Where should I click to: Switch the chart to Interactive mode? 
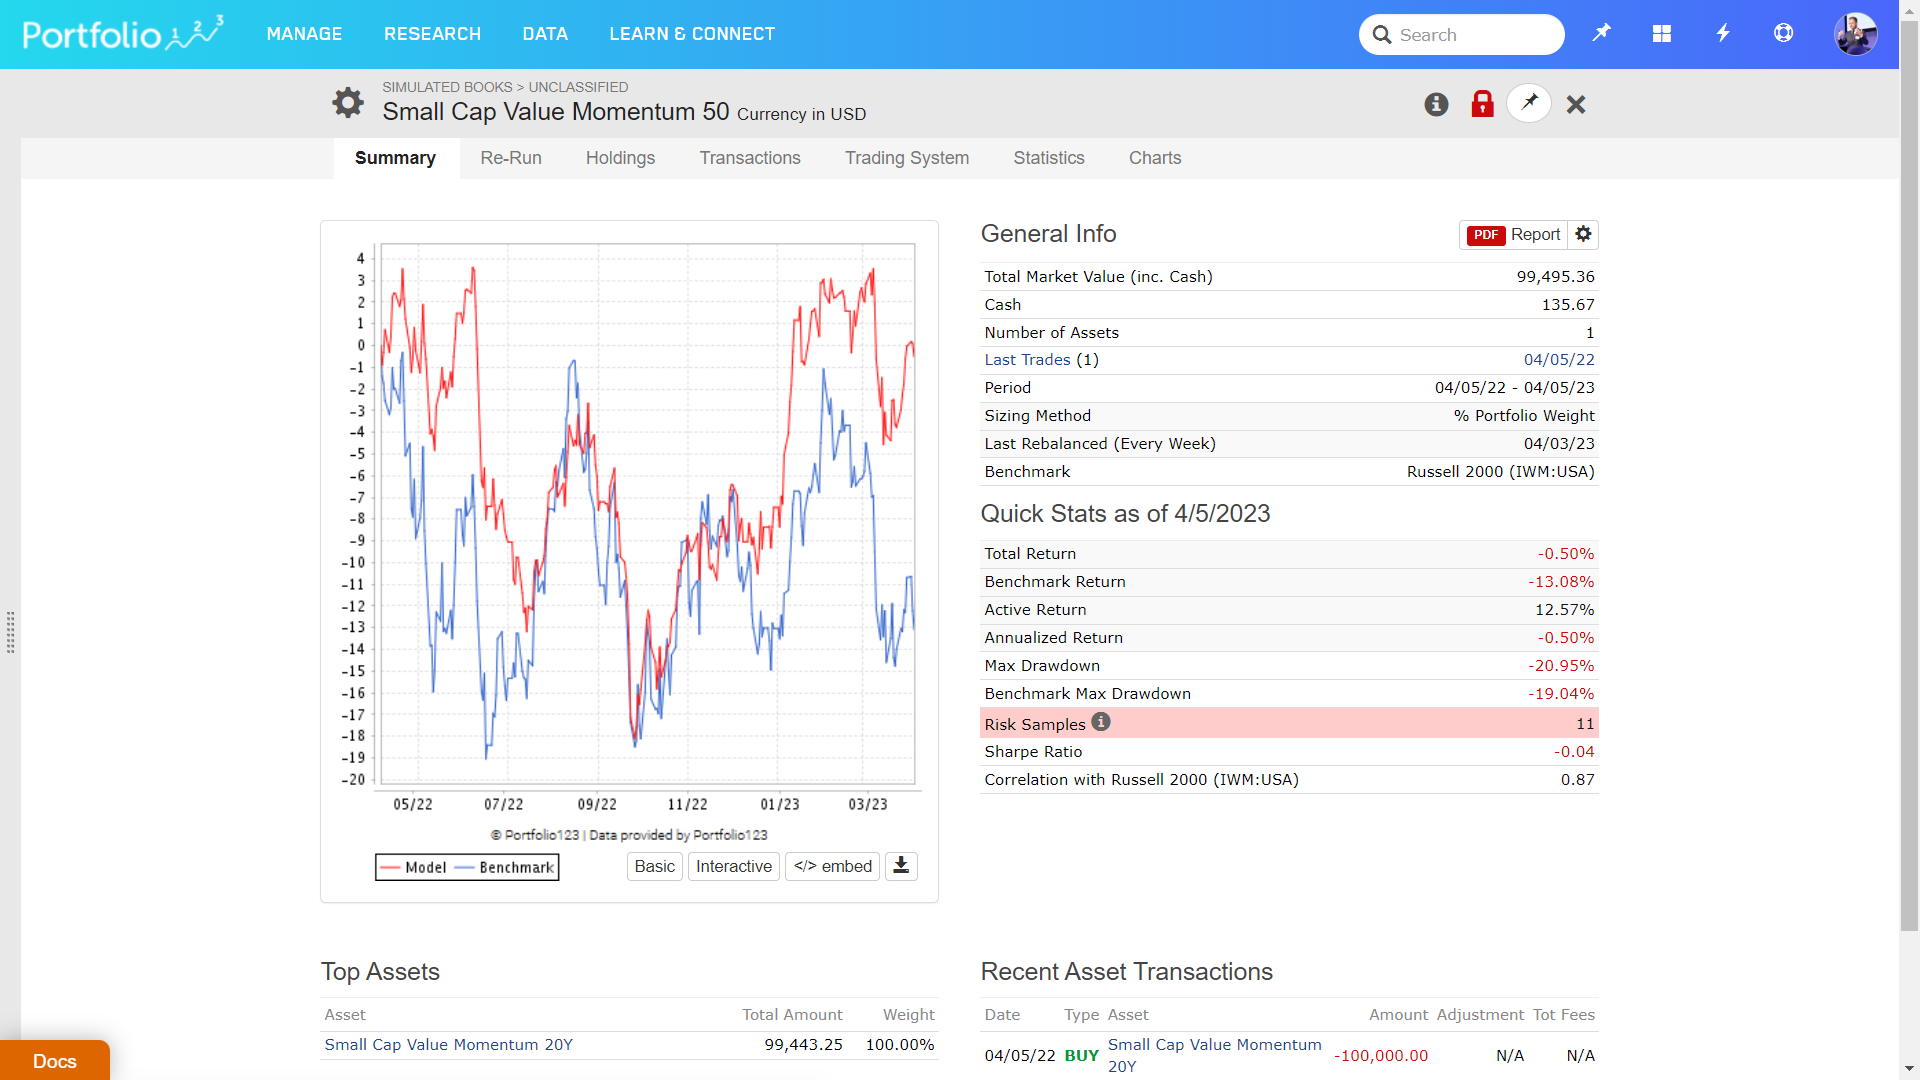click(x=733, y=866)
